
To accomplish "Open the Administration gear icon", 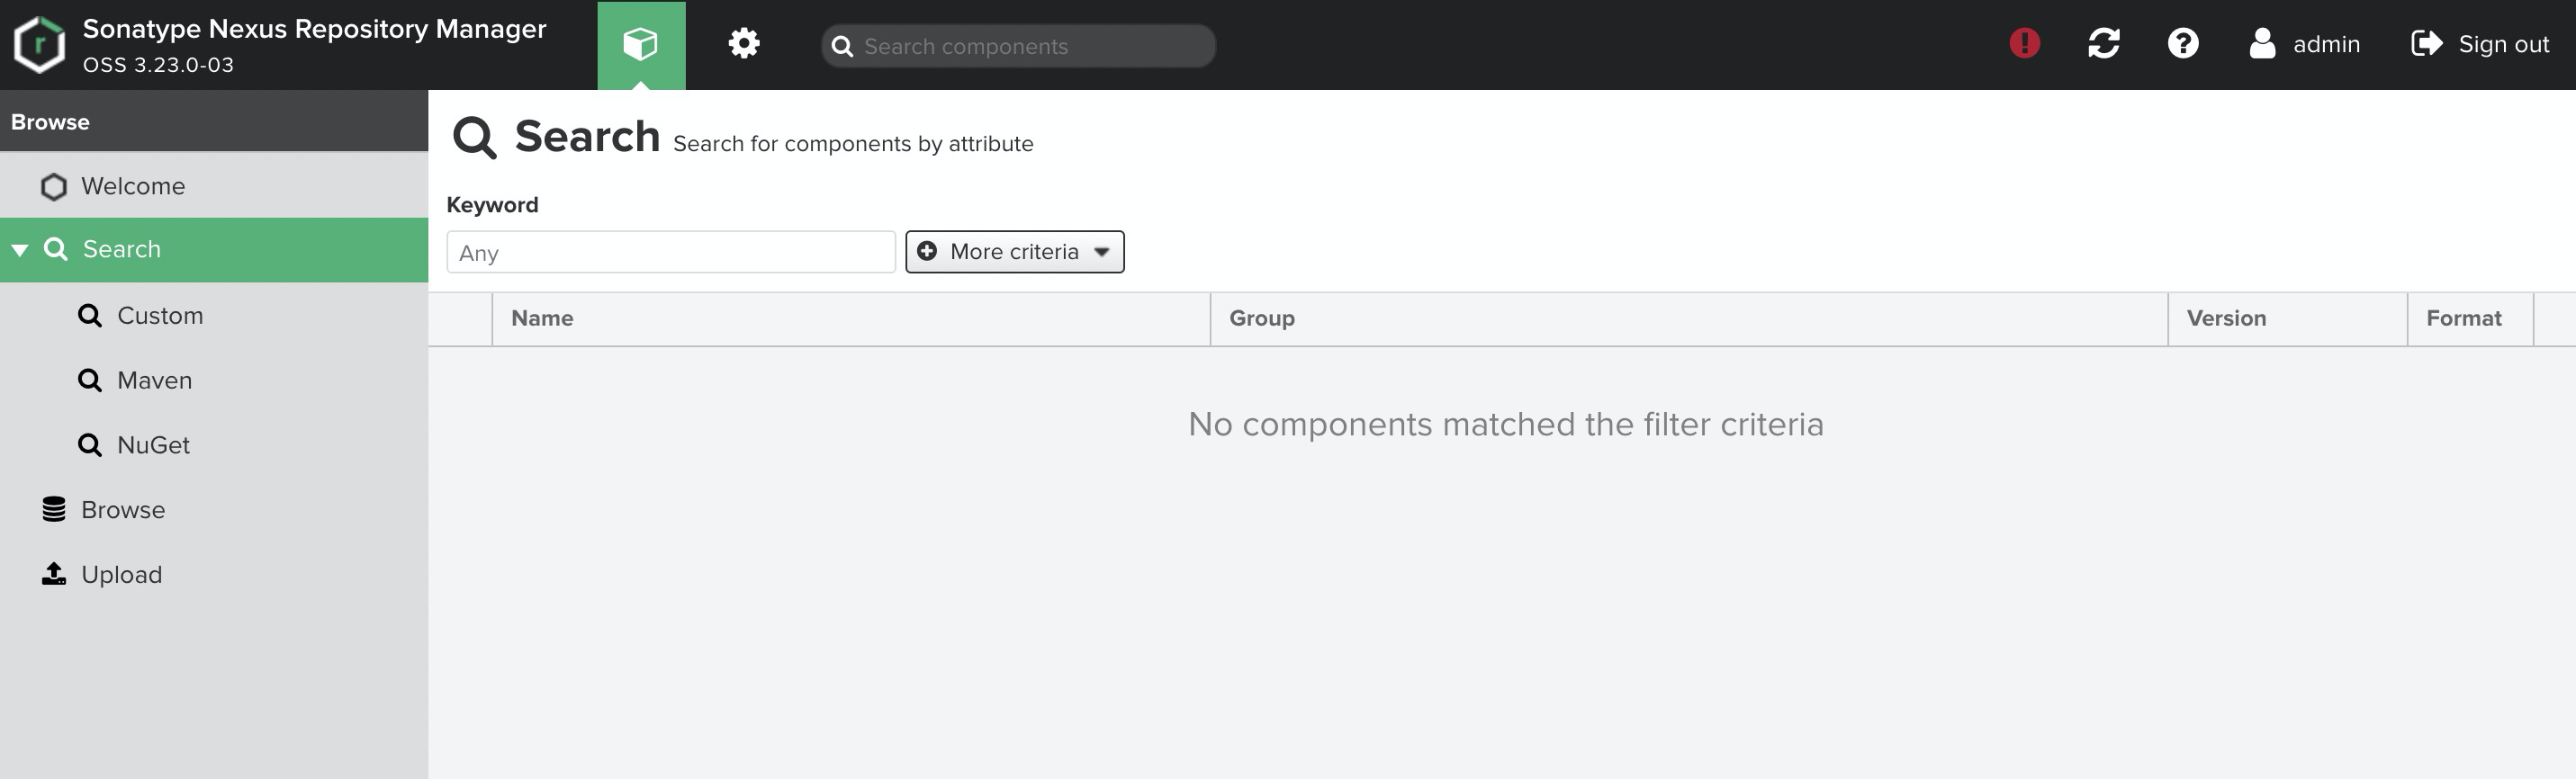I will (743, 44).
